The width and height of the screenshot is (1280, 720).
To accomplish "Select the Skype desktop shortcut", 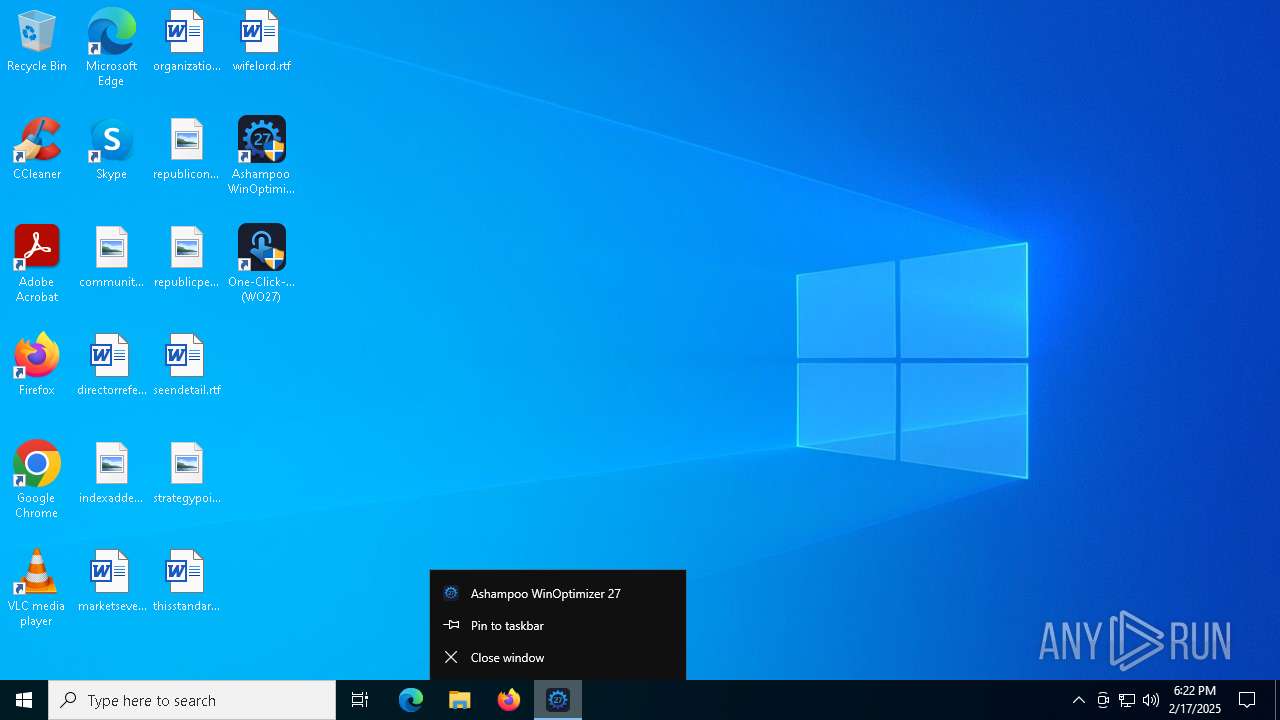I will click(111, 149).
